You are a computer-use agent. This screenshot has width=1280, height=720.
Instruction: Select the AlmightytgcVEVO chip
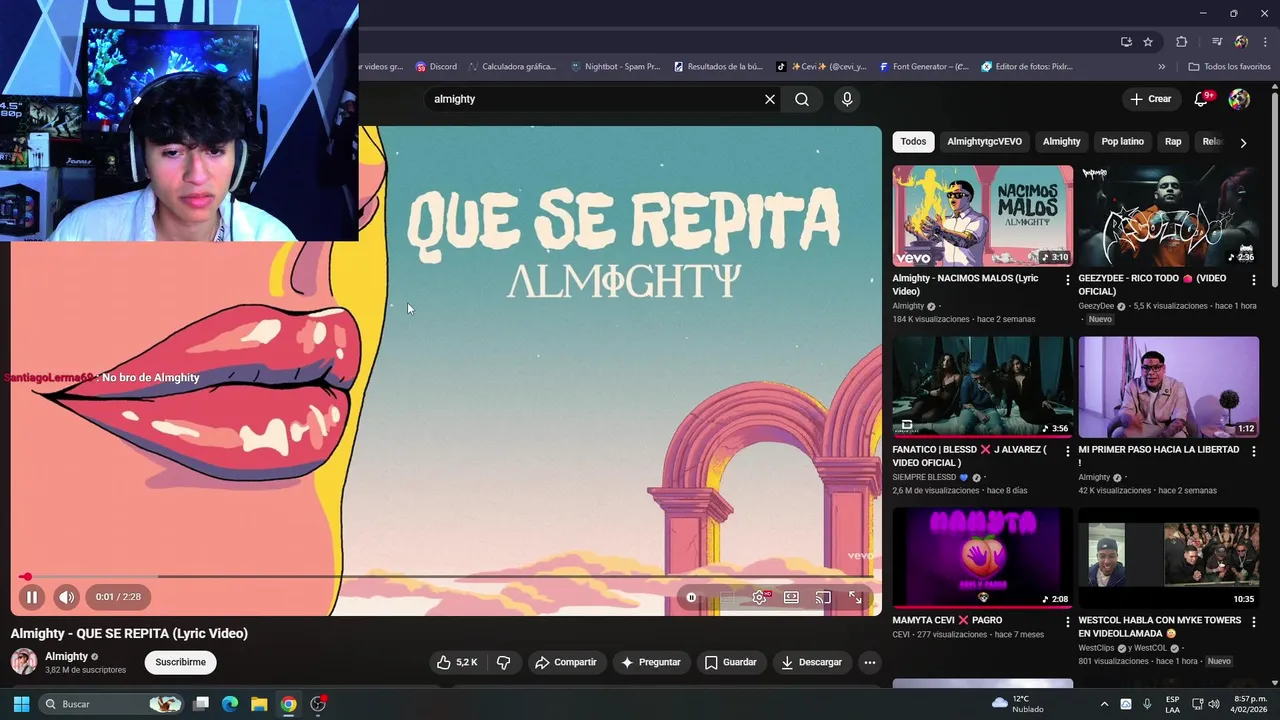984,142
